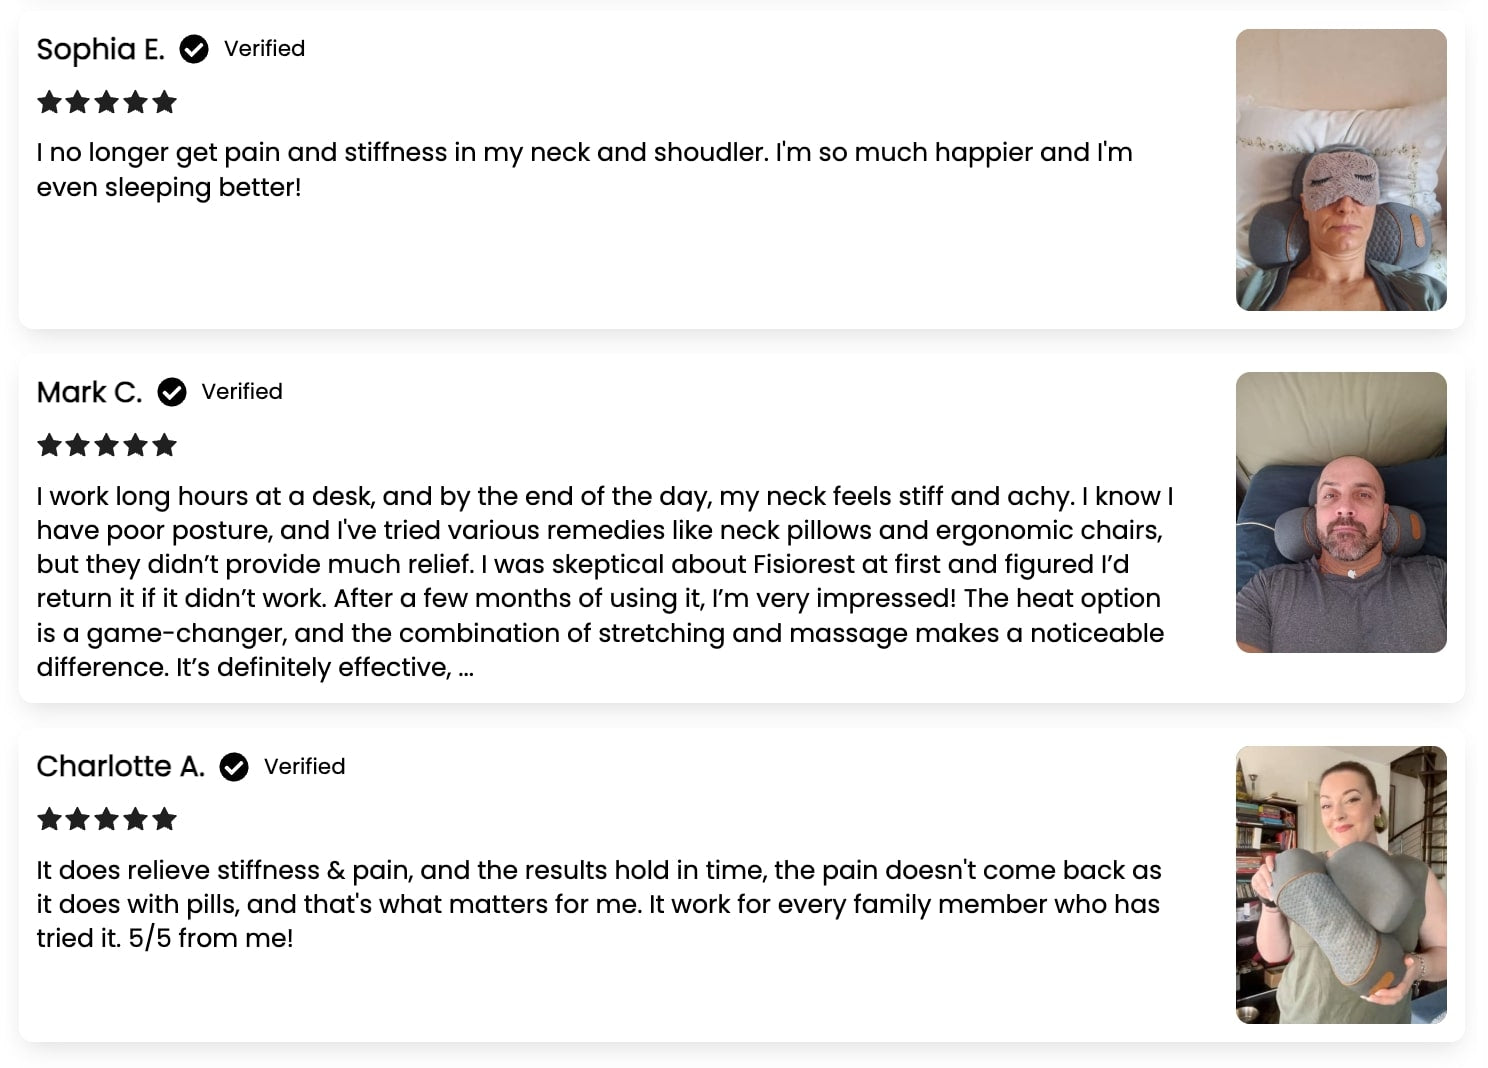Click the Verified label next to Sophia E.

tap(264, 49)
